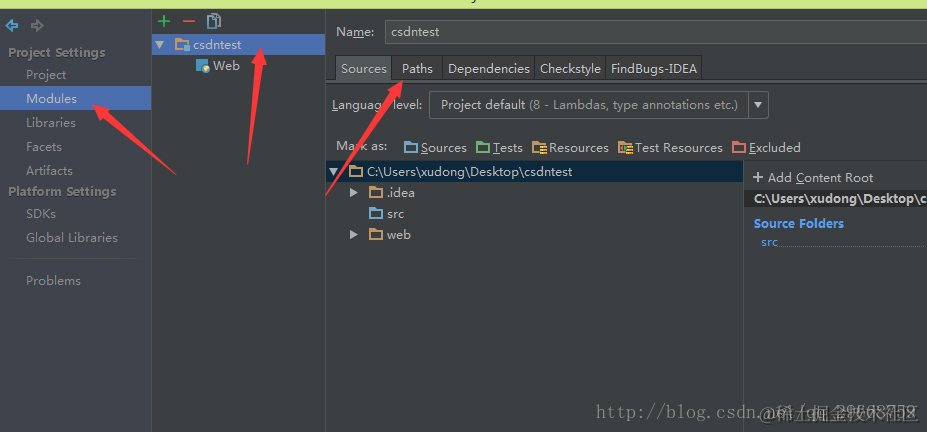Open Libraries settings
927x432 pixels.
pyautogui.click(x=51, y=123)
